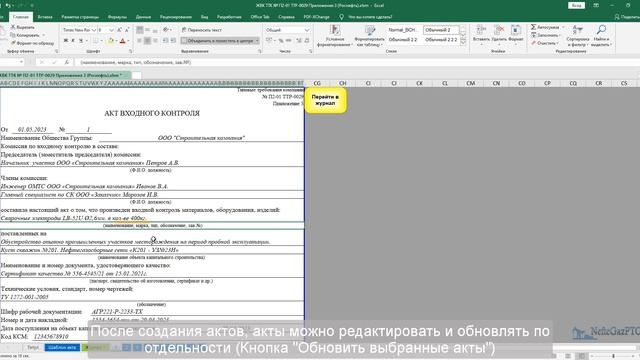This screenshot has height=360, width=640.
Task: Click the Вход sign-in button
Action: [576, 5]
